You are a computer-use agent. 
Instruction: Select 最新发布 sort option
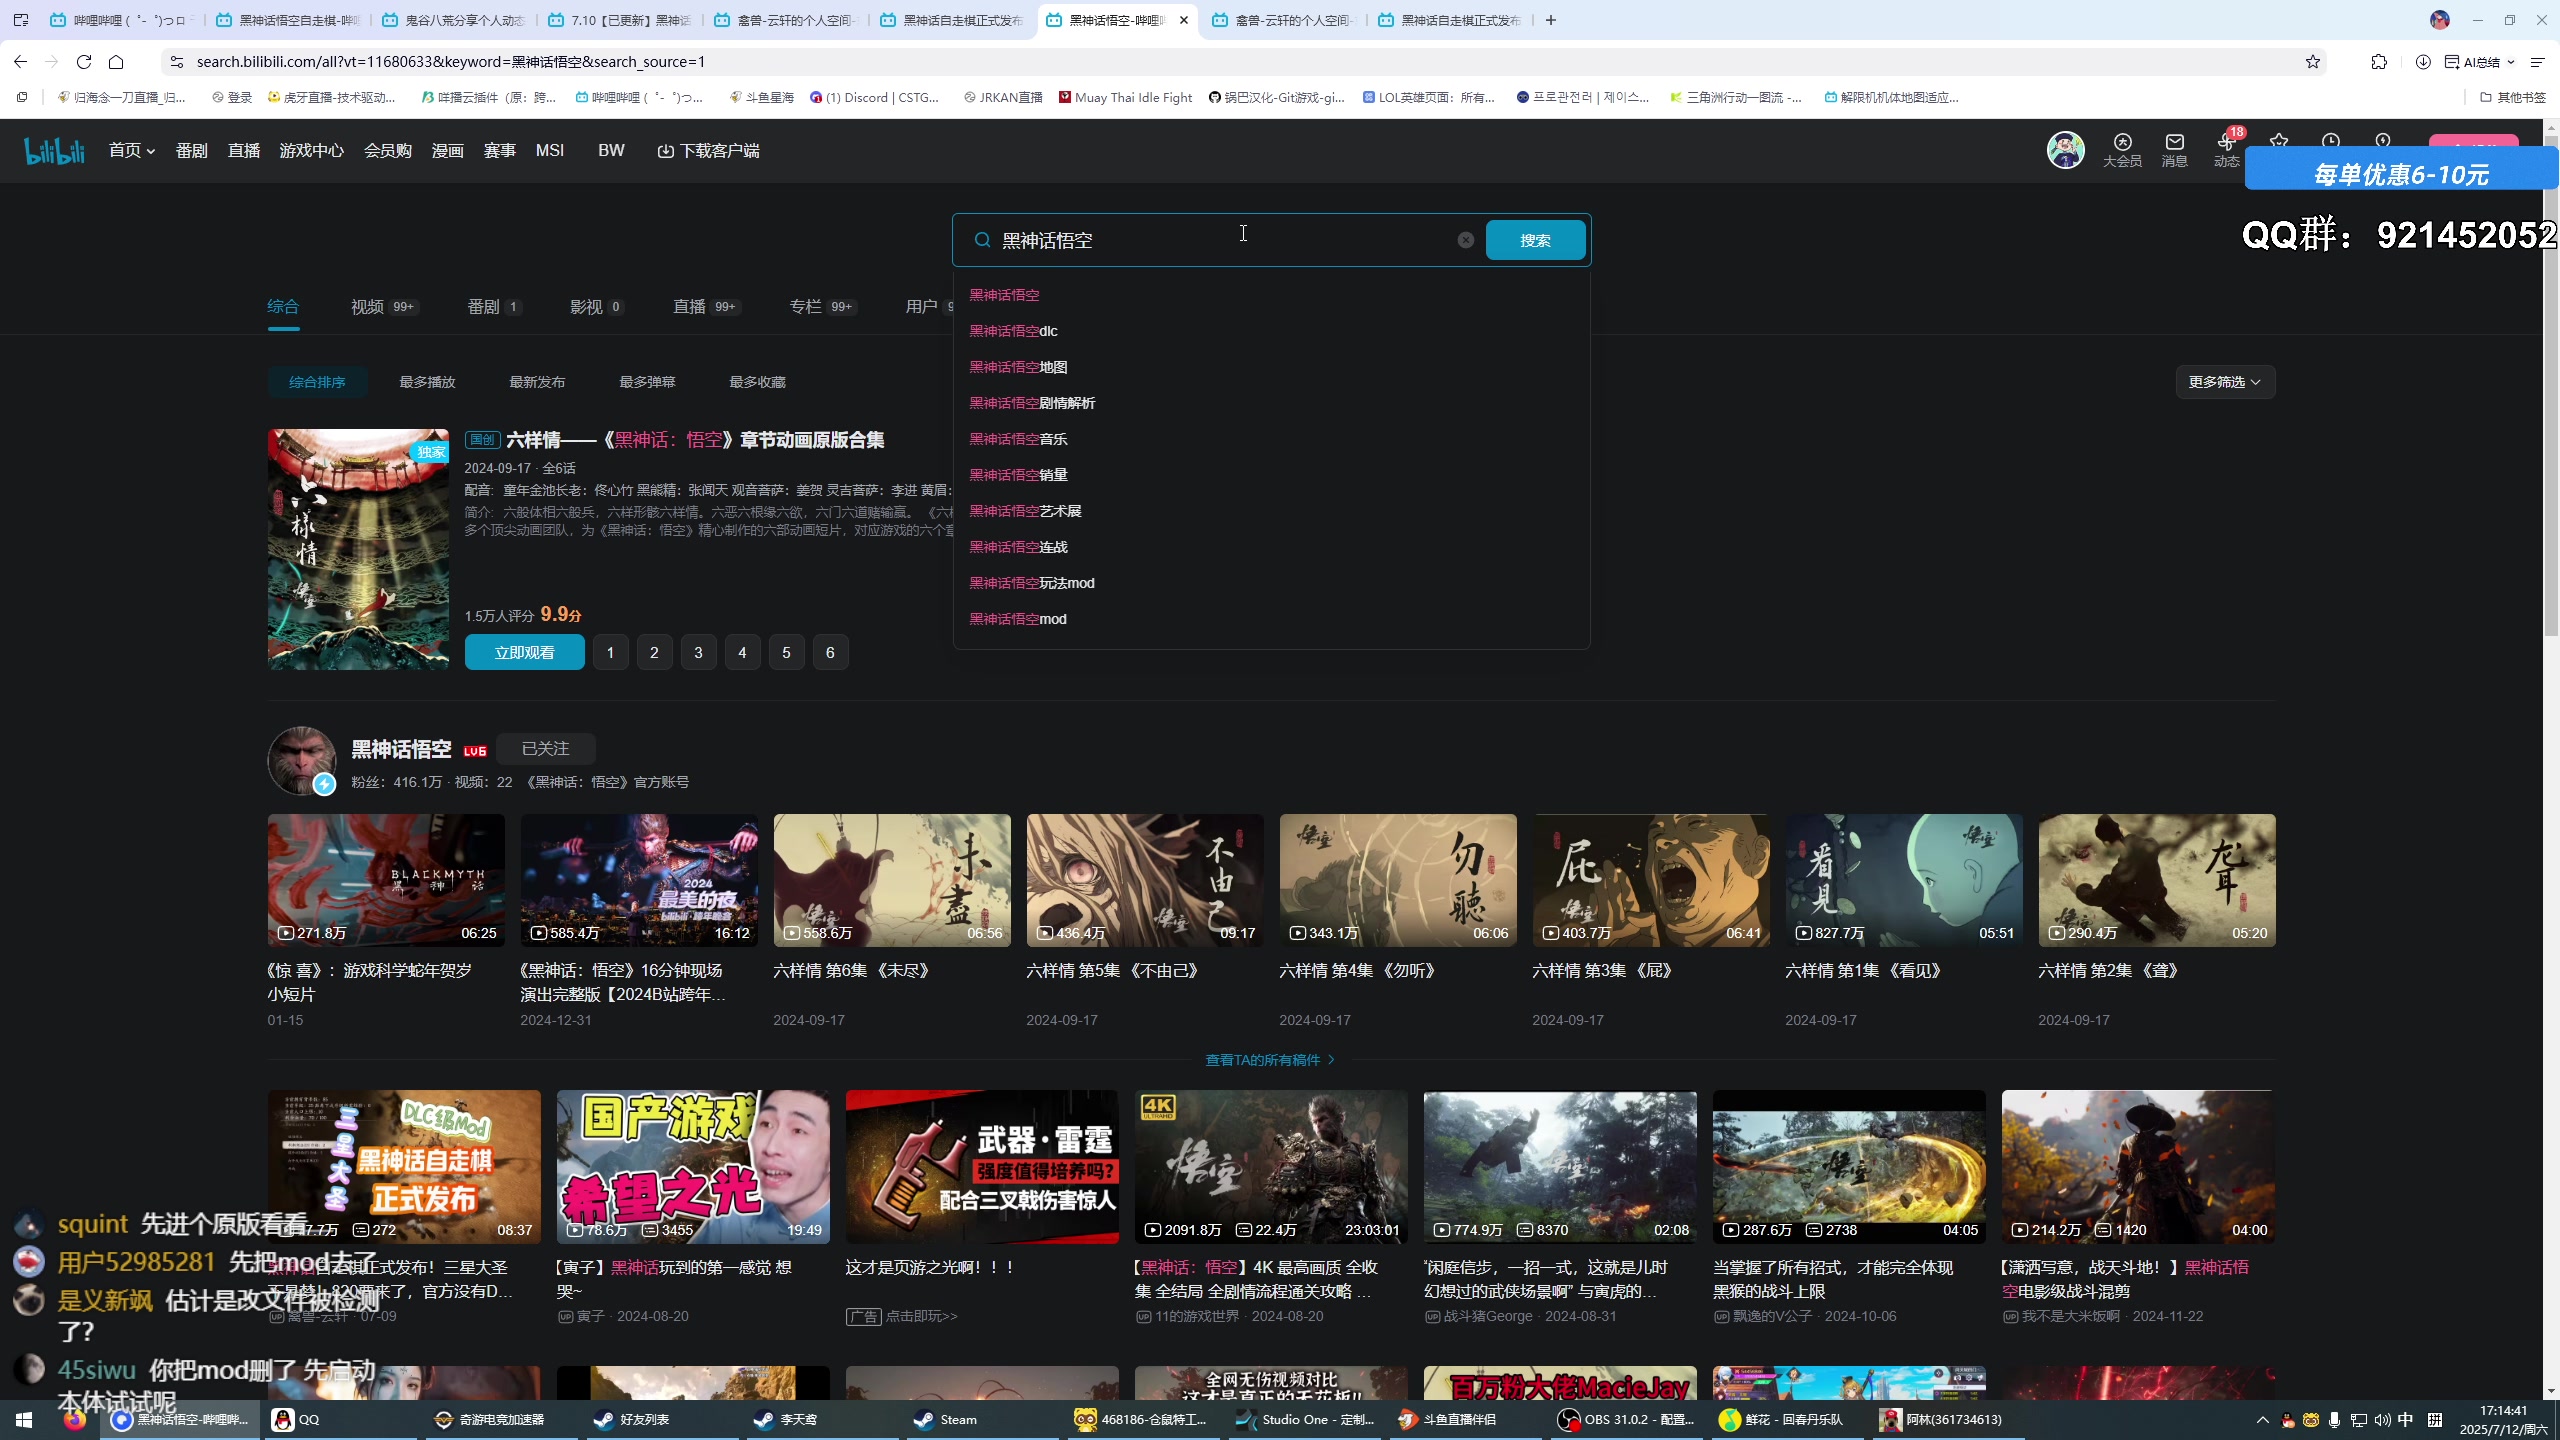point(537,382)
